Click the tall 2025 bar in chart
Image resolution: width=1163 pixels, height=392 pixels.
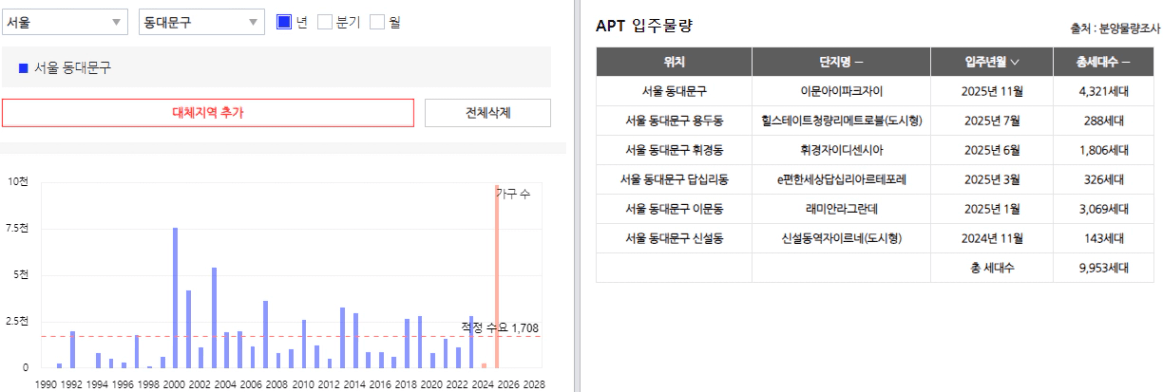[497, 276]
